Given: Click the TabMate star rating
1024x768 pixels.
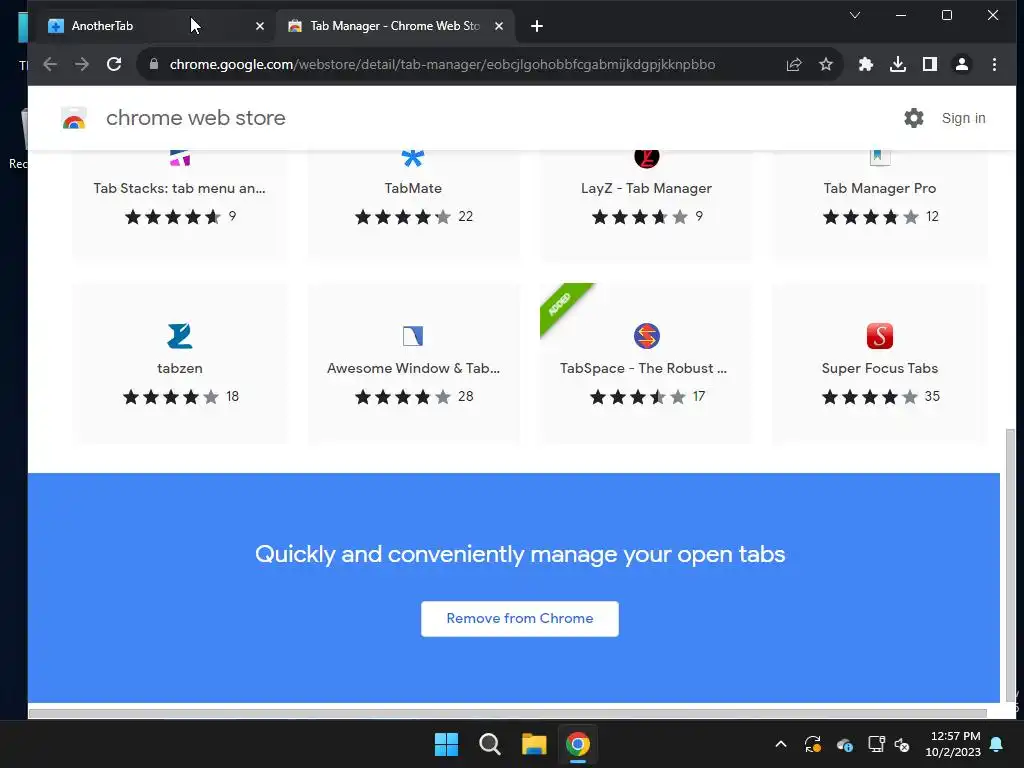Looking at the screenshot, I should point(403,217).
